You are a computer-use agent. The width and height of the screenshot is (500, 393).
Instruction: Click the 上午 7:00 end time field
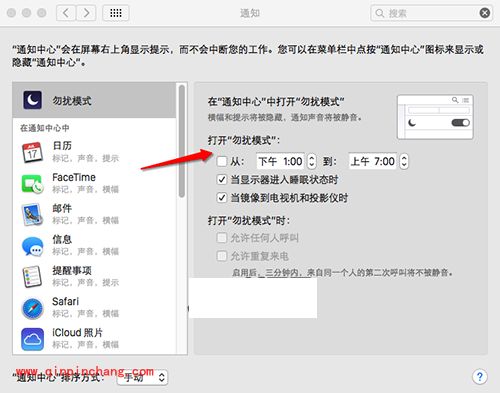tap(373, 161)
